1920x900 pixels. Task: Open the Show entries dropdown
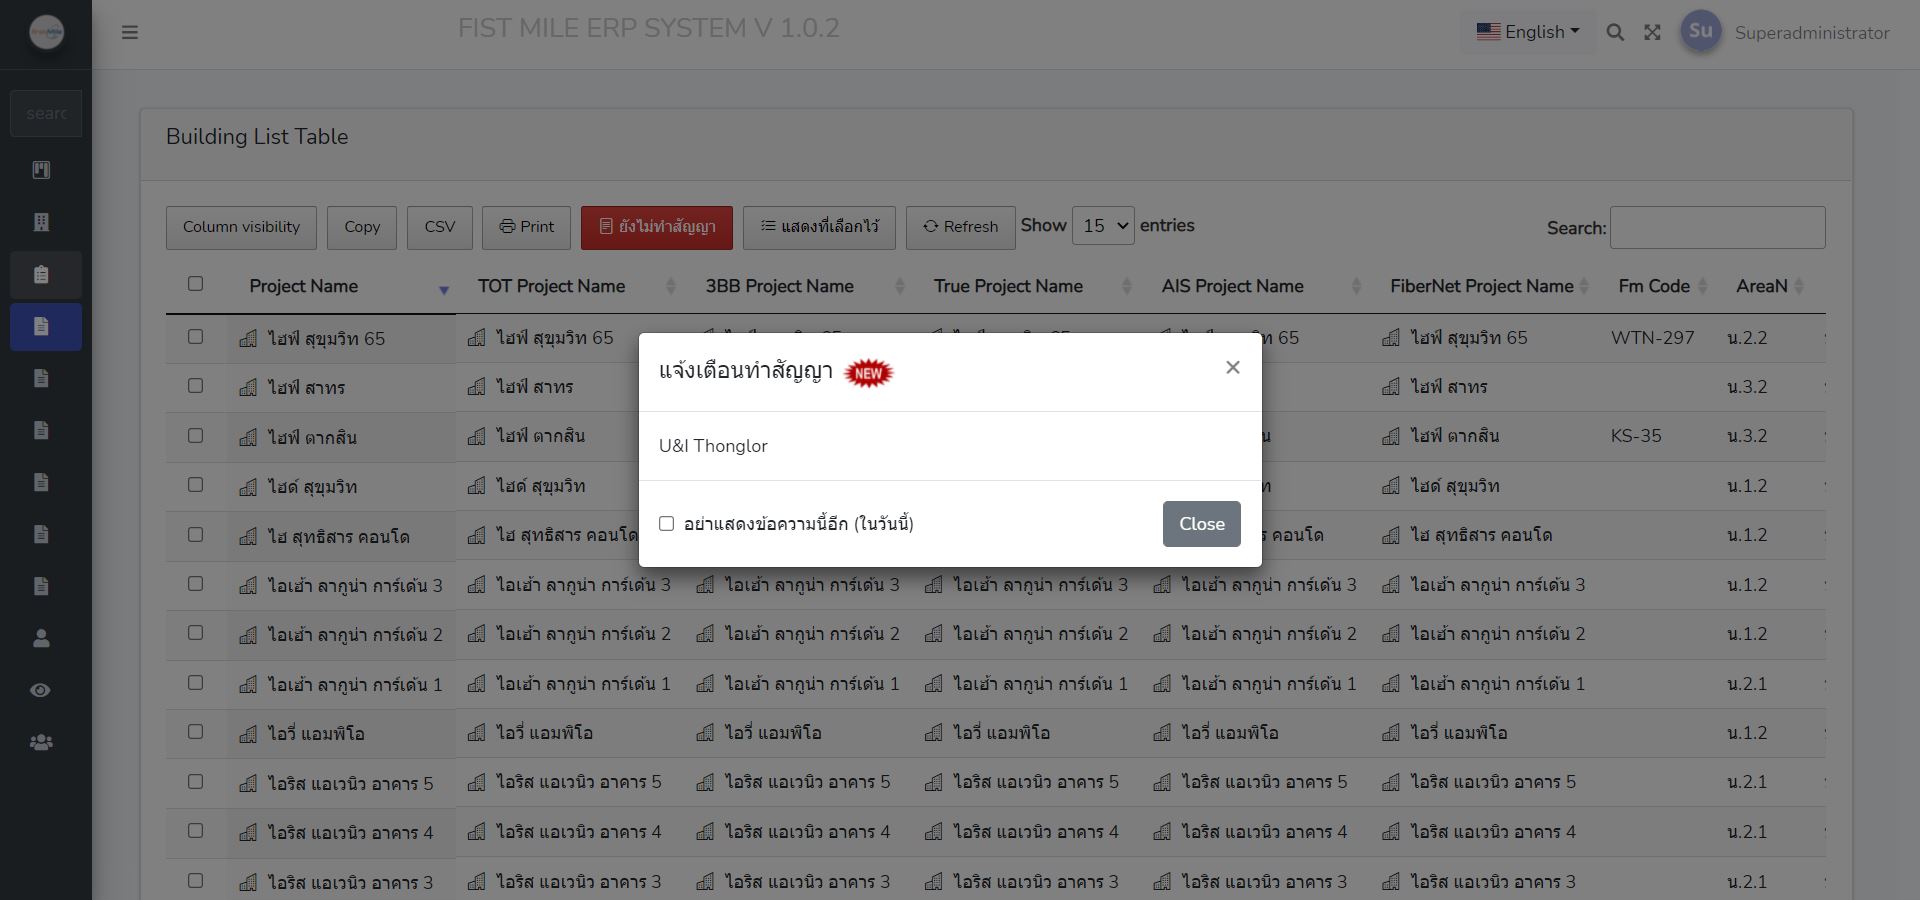[x=1102, y=226]
